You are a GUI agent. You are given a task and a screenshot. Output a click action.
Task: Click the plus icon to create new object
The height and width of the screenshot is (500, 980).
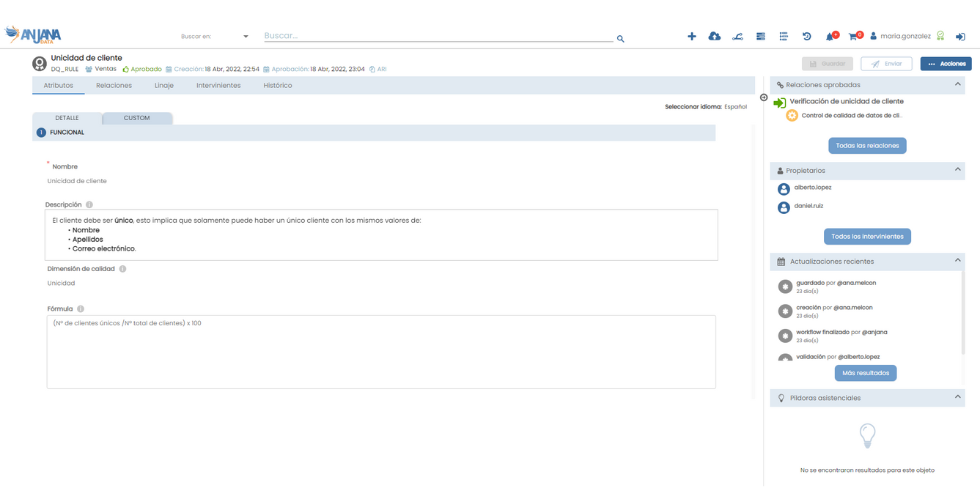pyautogui.click(x=691, y=37)
